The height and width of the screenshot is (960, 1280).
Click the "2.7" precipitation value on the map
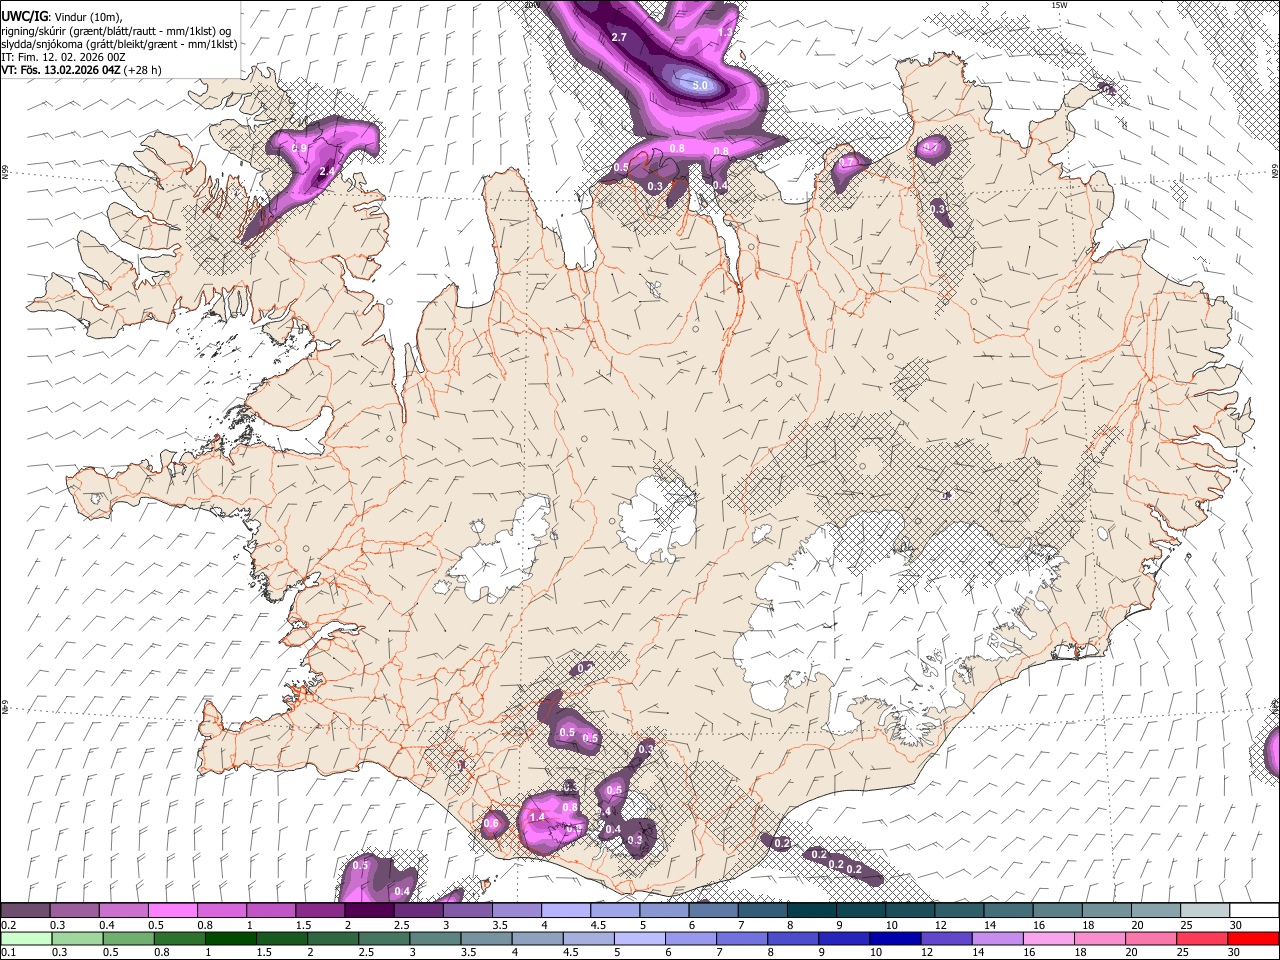pos(618,37)
